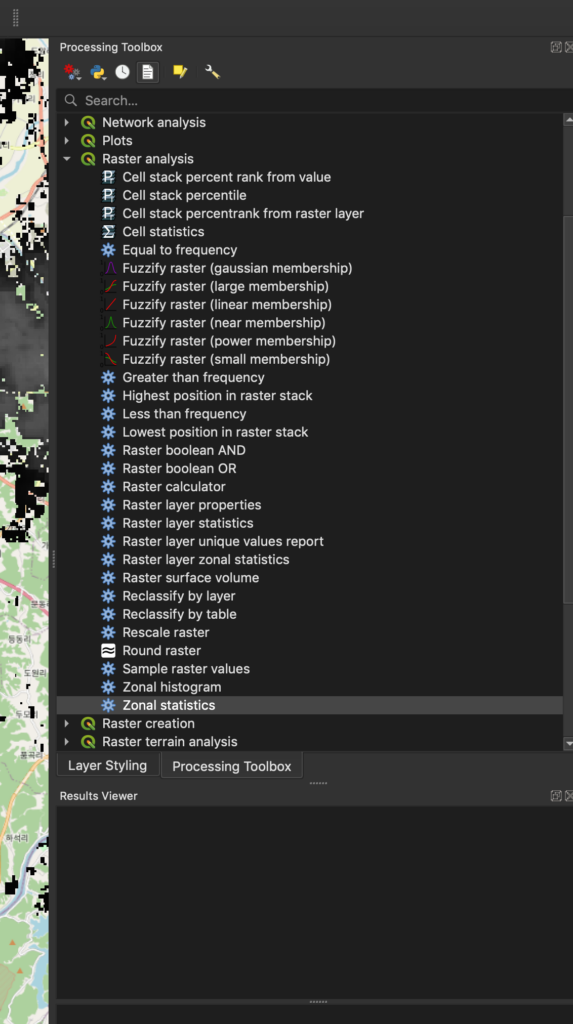Image resolution: width=573 pixels, height=1024 pixels.
Task: Switch to the Processing Toolbox tab
Action: click(x=232, y=766)
